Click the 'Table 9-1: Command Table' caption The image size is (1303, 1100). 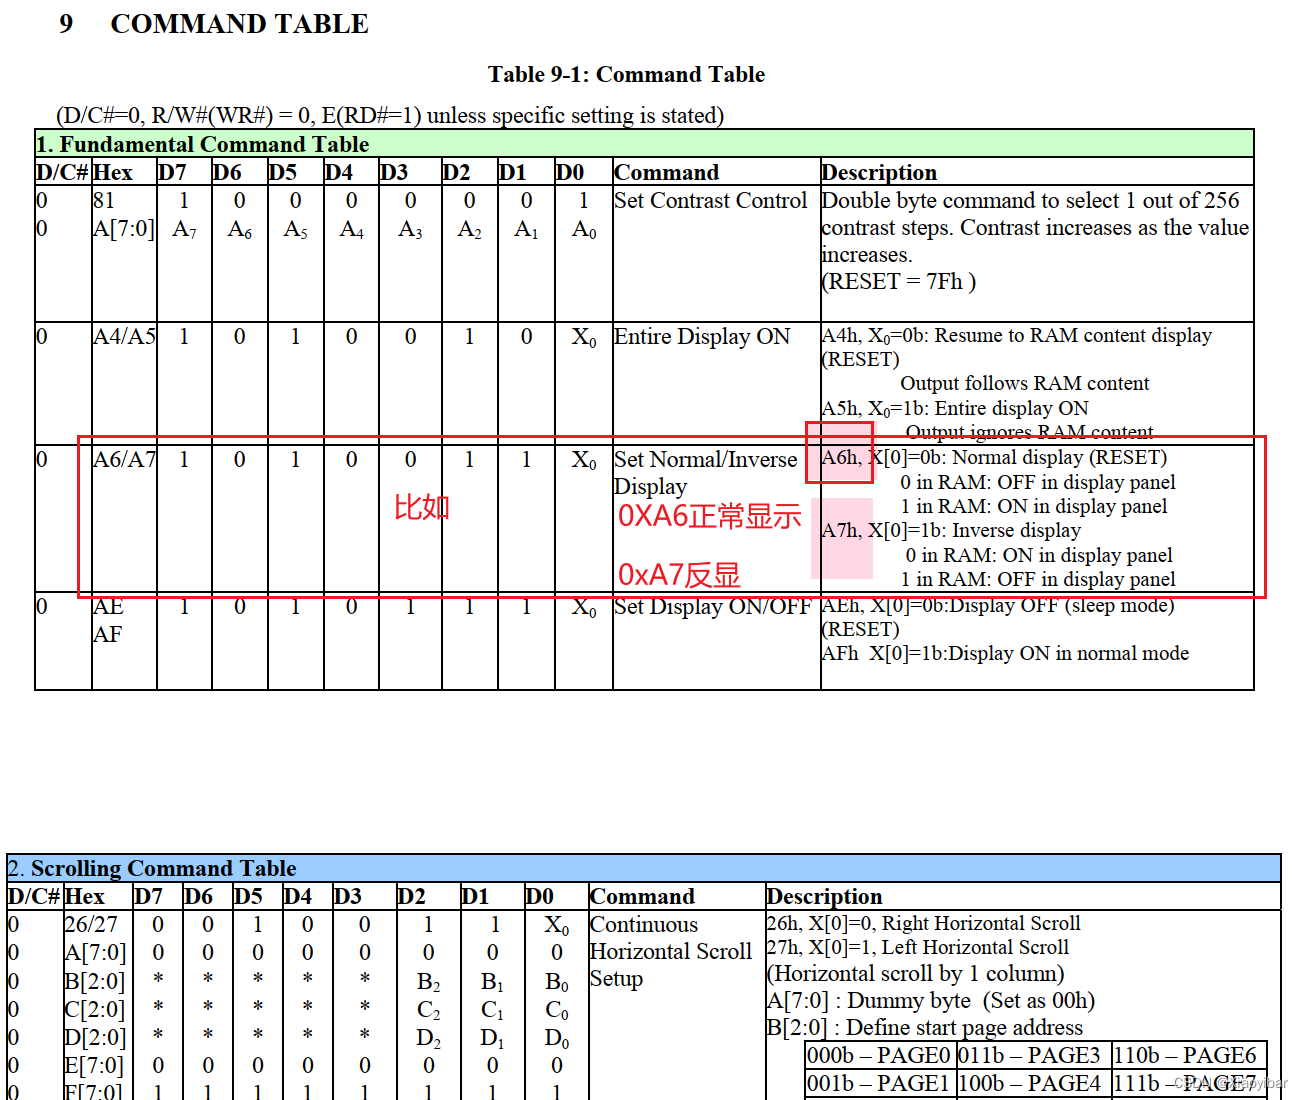626,75
